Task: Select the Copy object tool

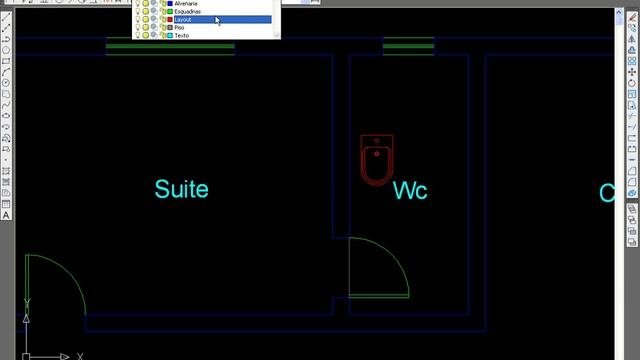Action: [632, 28]
